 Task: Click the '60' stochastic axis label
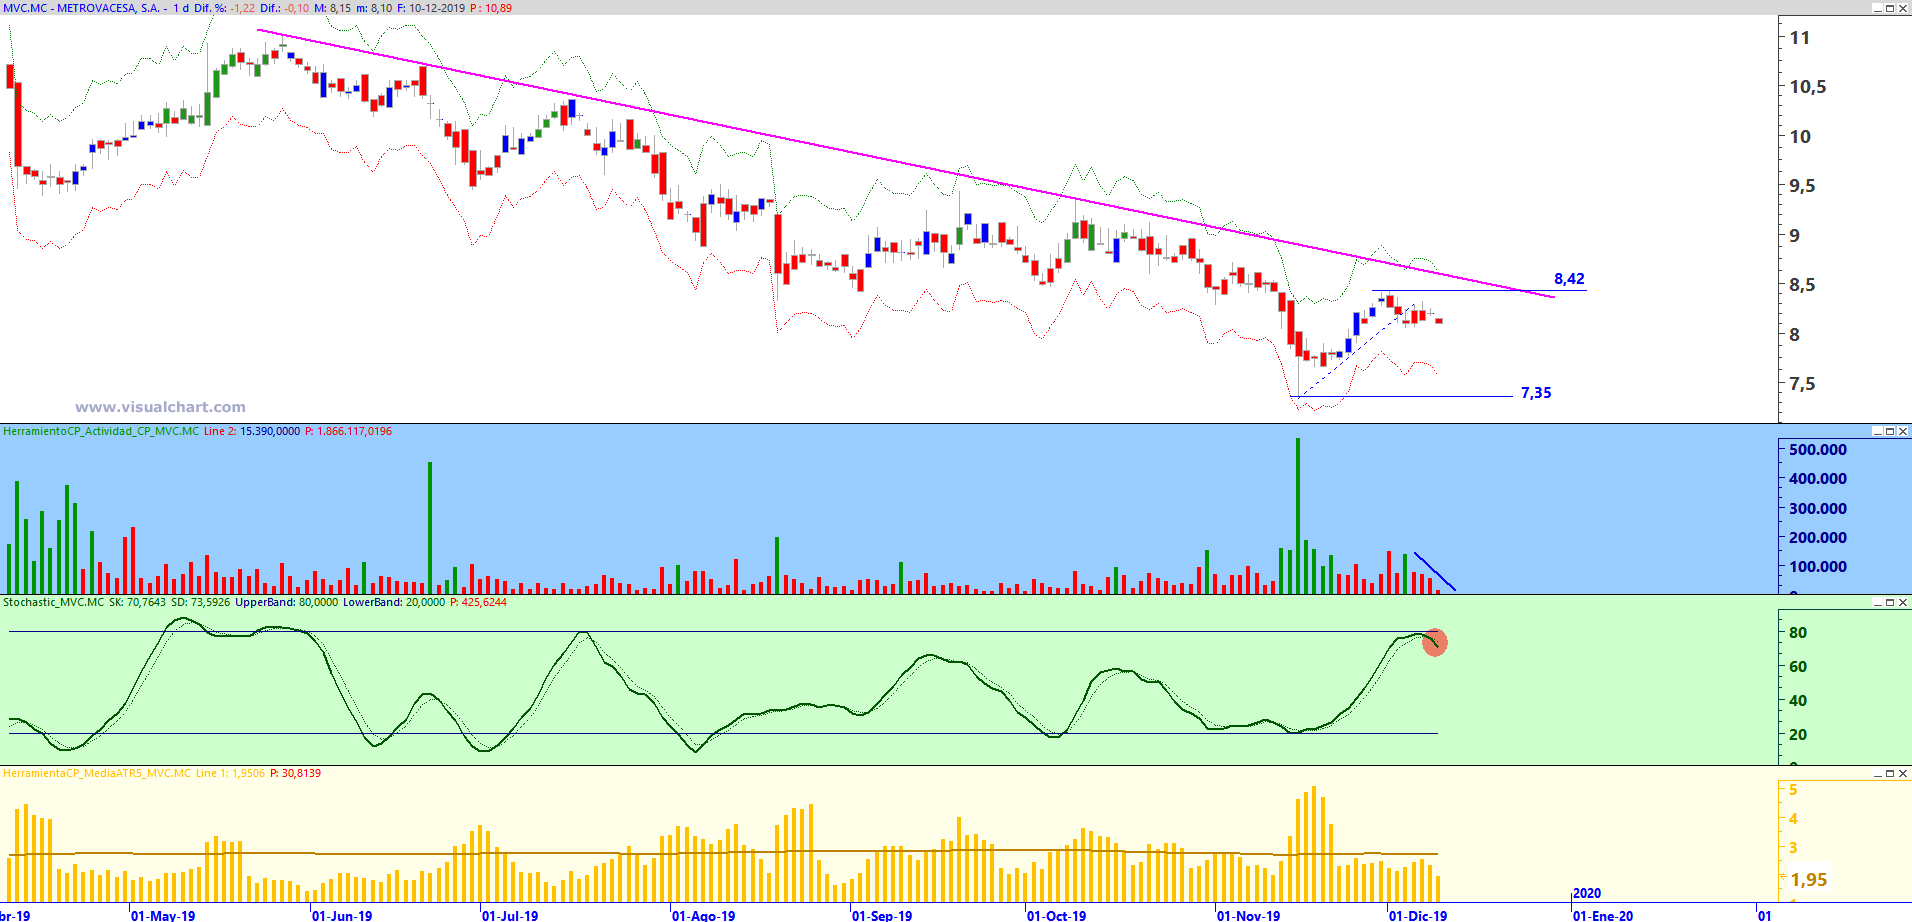1798,666
